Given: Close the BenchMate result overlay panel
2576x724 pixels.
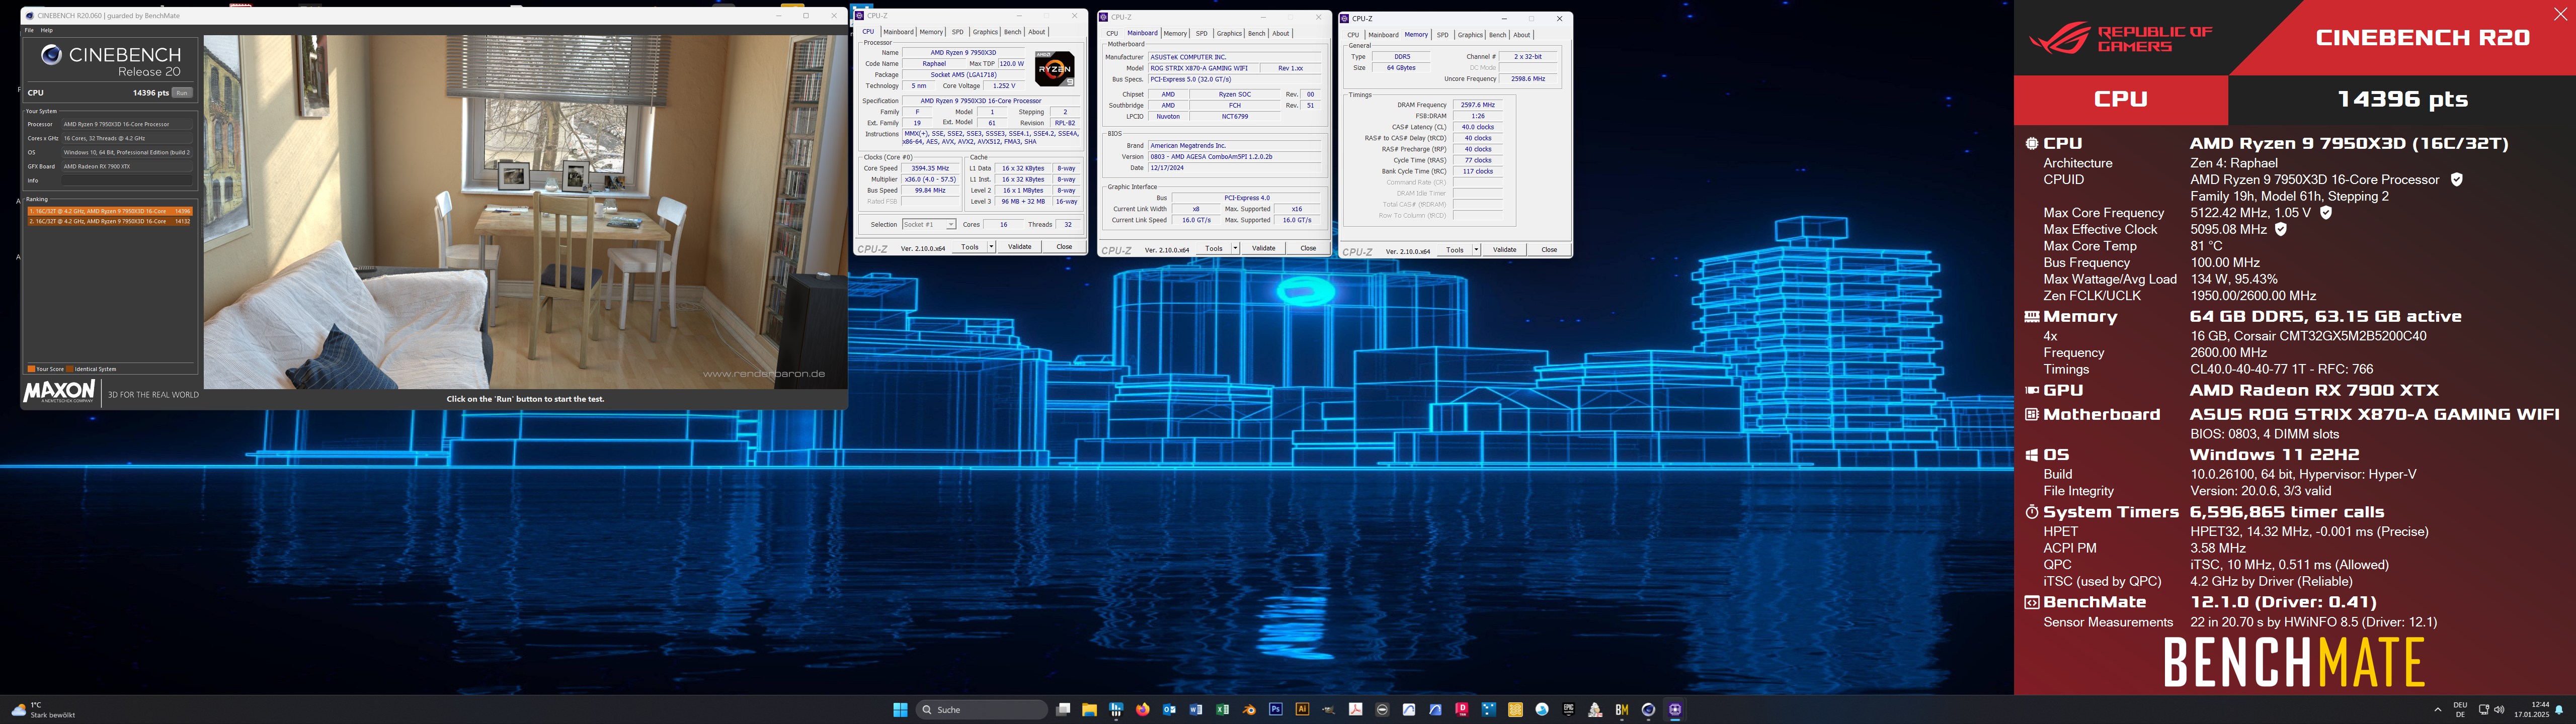Looking at the screenshot, I should click(2560, 14).
